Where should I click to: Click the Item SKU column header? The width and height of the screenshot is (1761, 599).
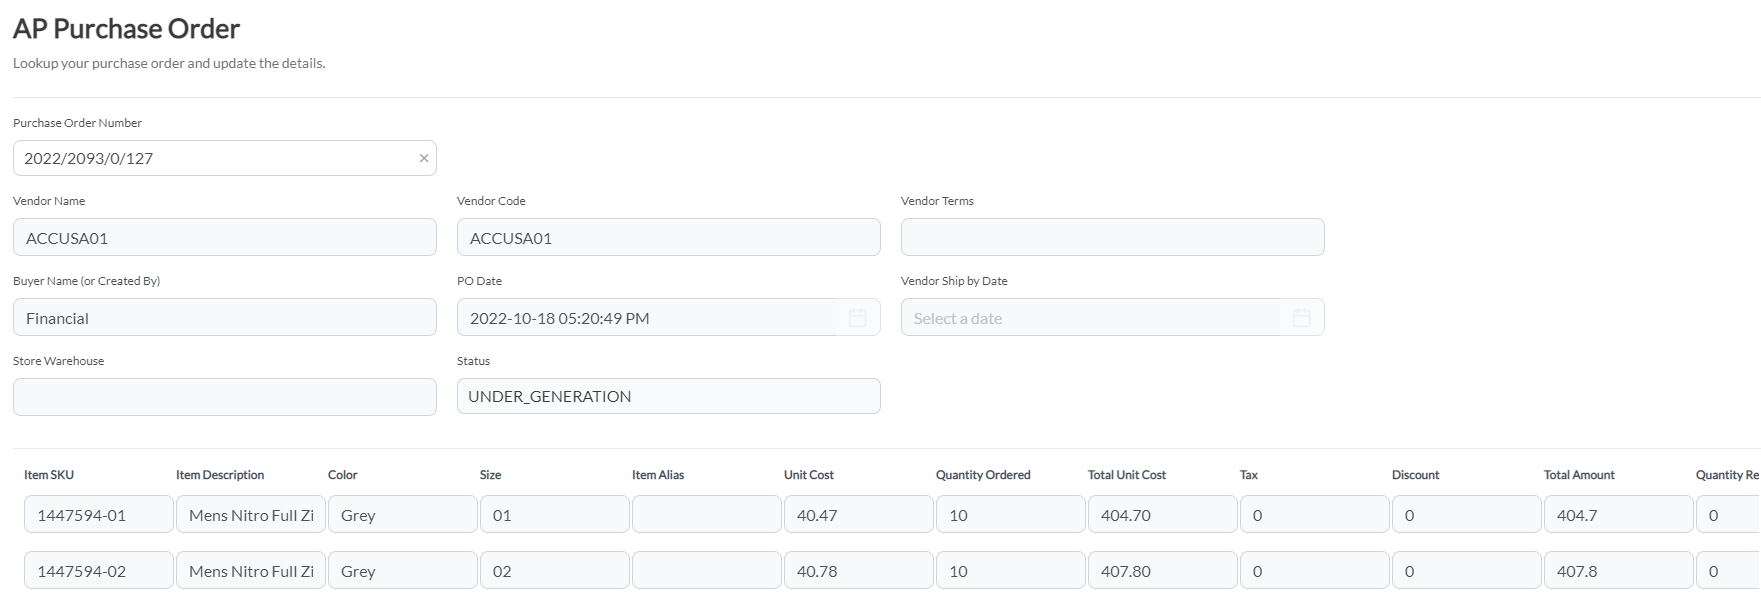49,475
